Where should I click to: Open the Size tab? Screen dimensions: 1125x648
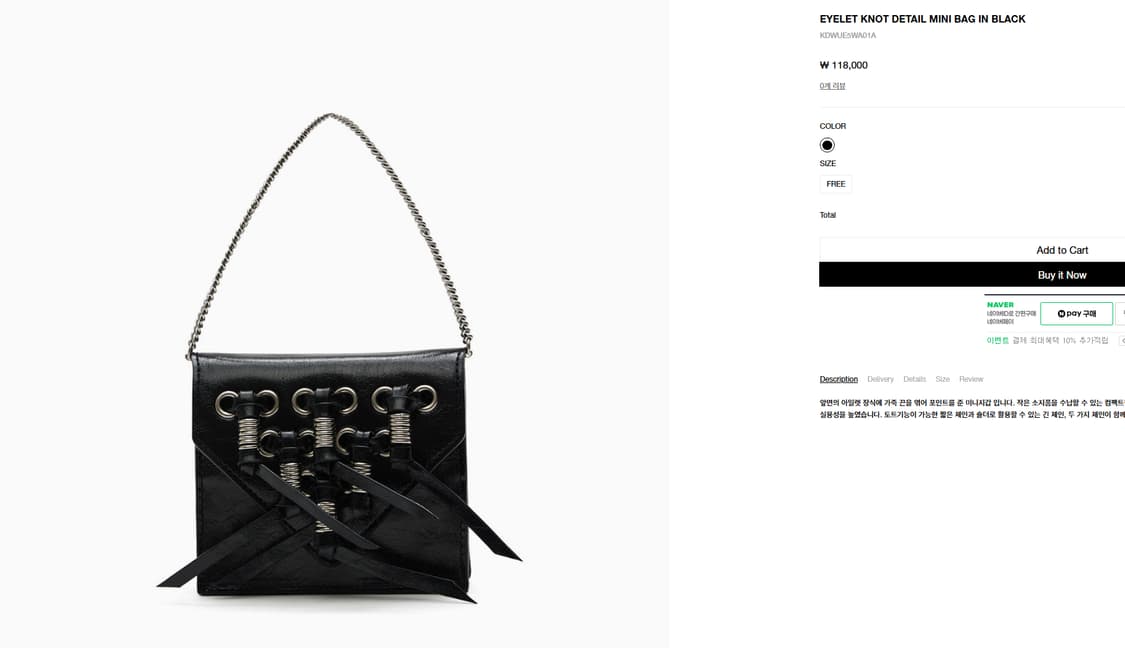[942, 379]
